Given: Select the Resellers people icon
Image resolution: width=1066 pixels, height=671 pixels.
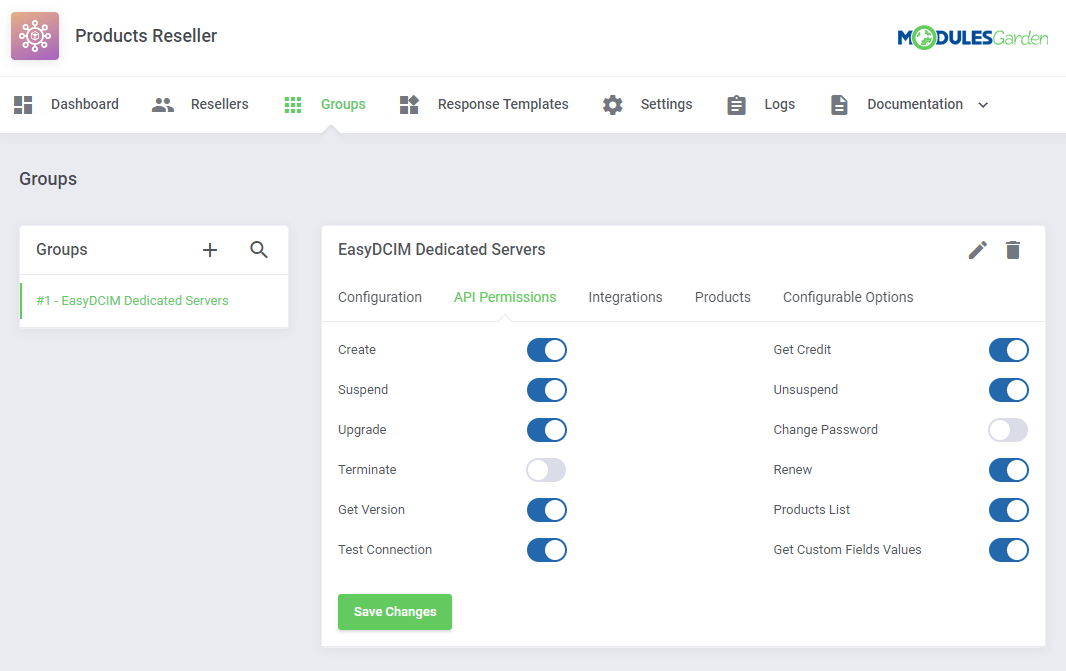Looking at the screenshot, I should click(x=162, y=104).
